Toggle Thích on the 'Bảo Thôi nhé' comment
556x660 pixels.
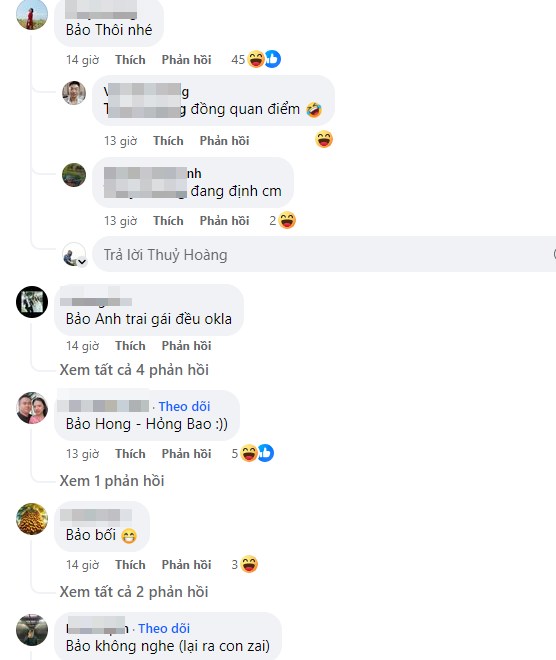click(x=130, y=60)
